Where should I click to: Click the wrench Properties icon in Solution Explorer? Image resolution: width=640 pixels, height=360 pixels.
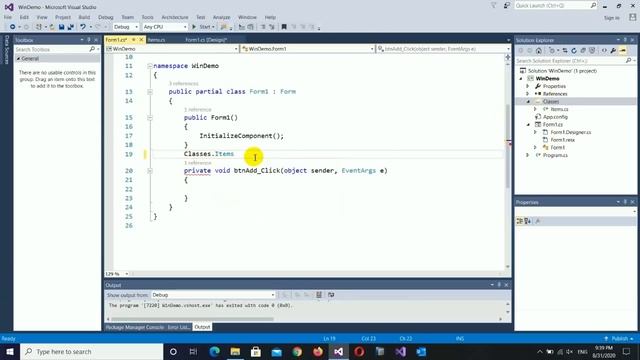coord(613,51)
